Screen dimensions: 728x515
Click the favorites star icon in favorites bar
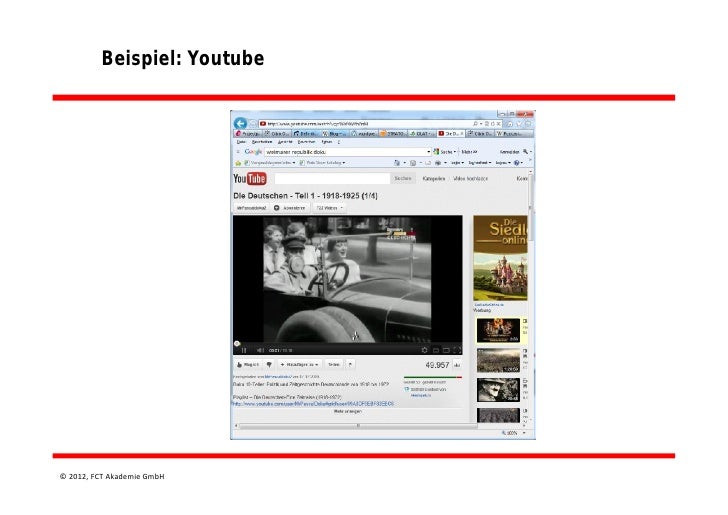tap(238, 163)
